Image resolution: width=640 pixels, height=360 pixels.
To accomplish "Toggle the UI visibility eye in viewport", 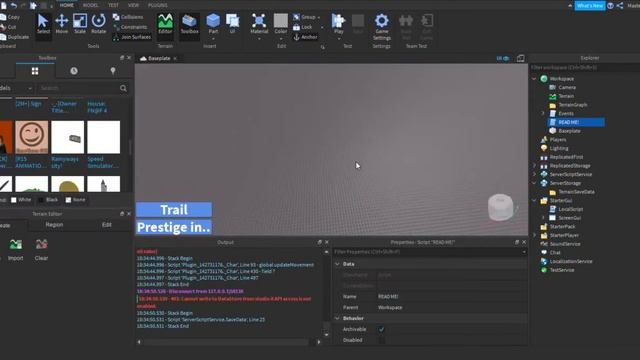I will tap(503, 58).
